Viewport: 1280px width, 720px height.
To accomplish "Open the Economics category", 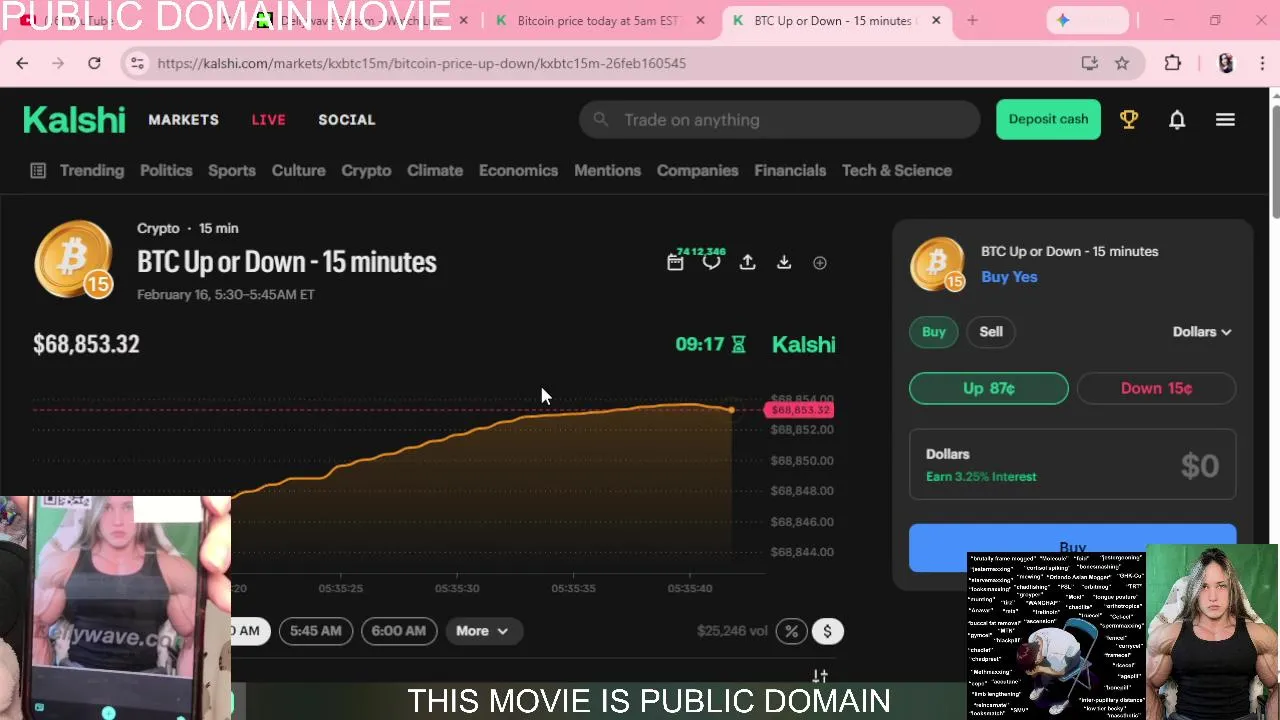I will click(518, 171).
